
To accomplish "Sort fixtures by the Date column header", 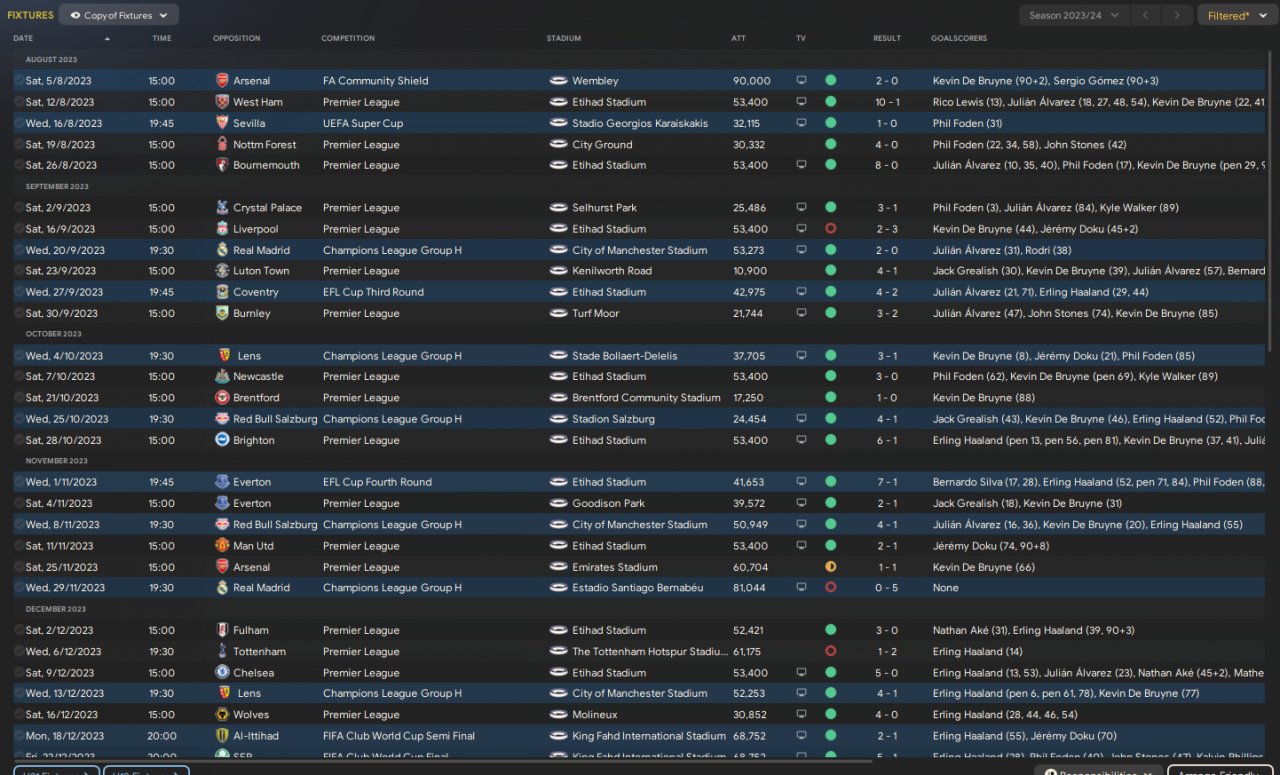I will coord(23,38).
